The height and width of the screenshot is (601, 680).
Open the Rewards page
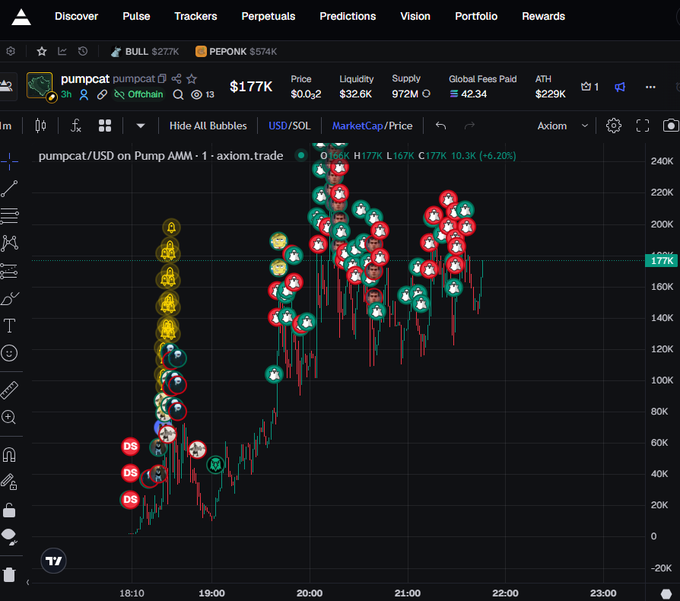point(543,16)
